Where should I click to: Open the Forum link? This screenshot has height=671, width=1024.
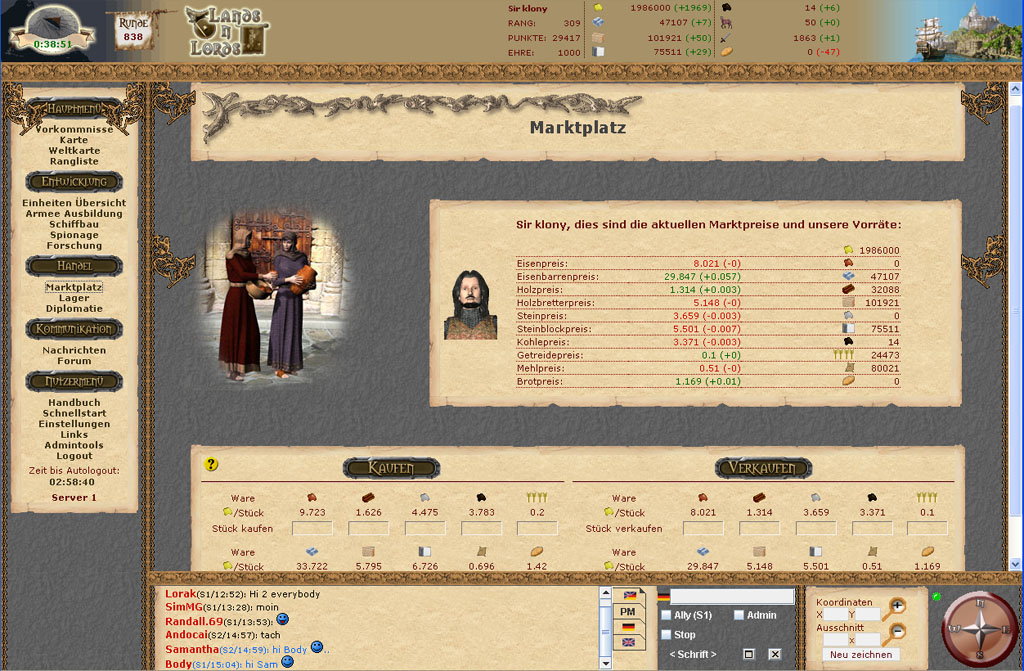tap(74, 361)
